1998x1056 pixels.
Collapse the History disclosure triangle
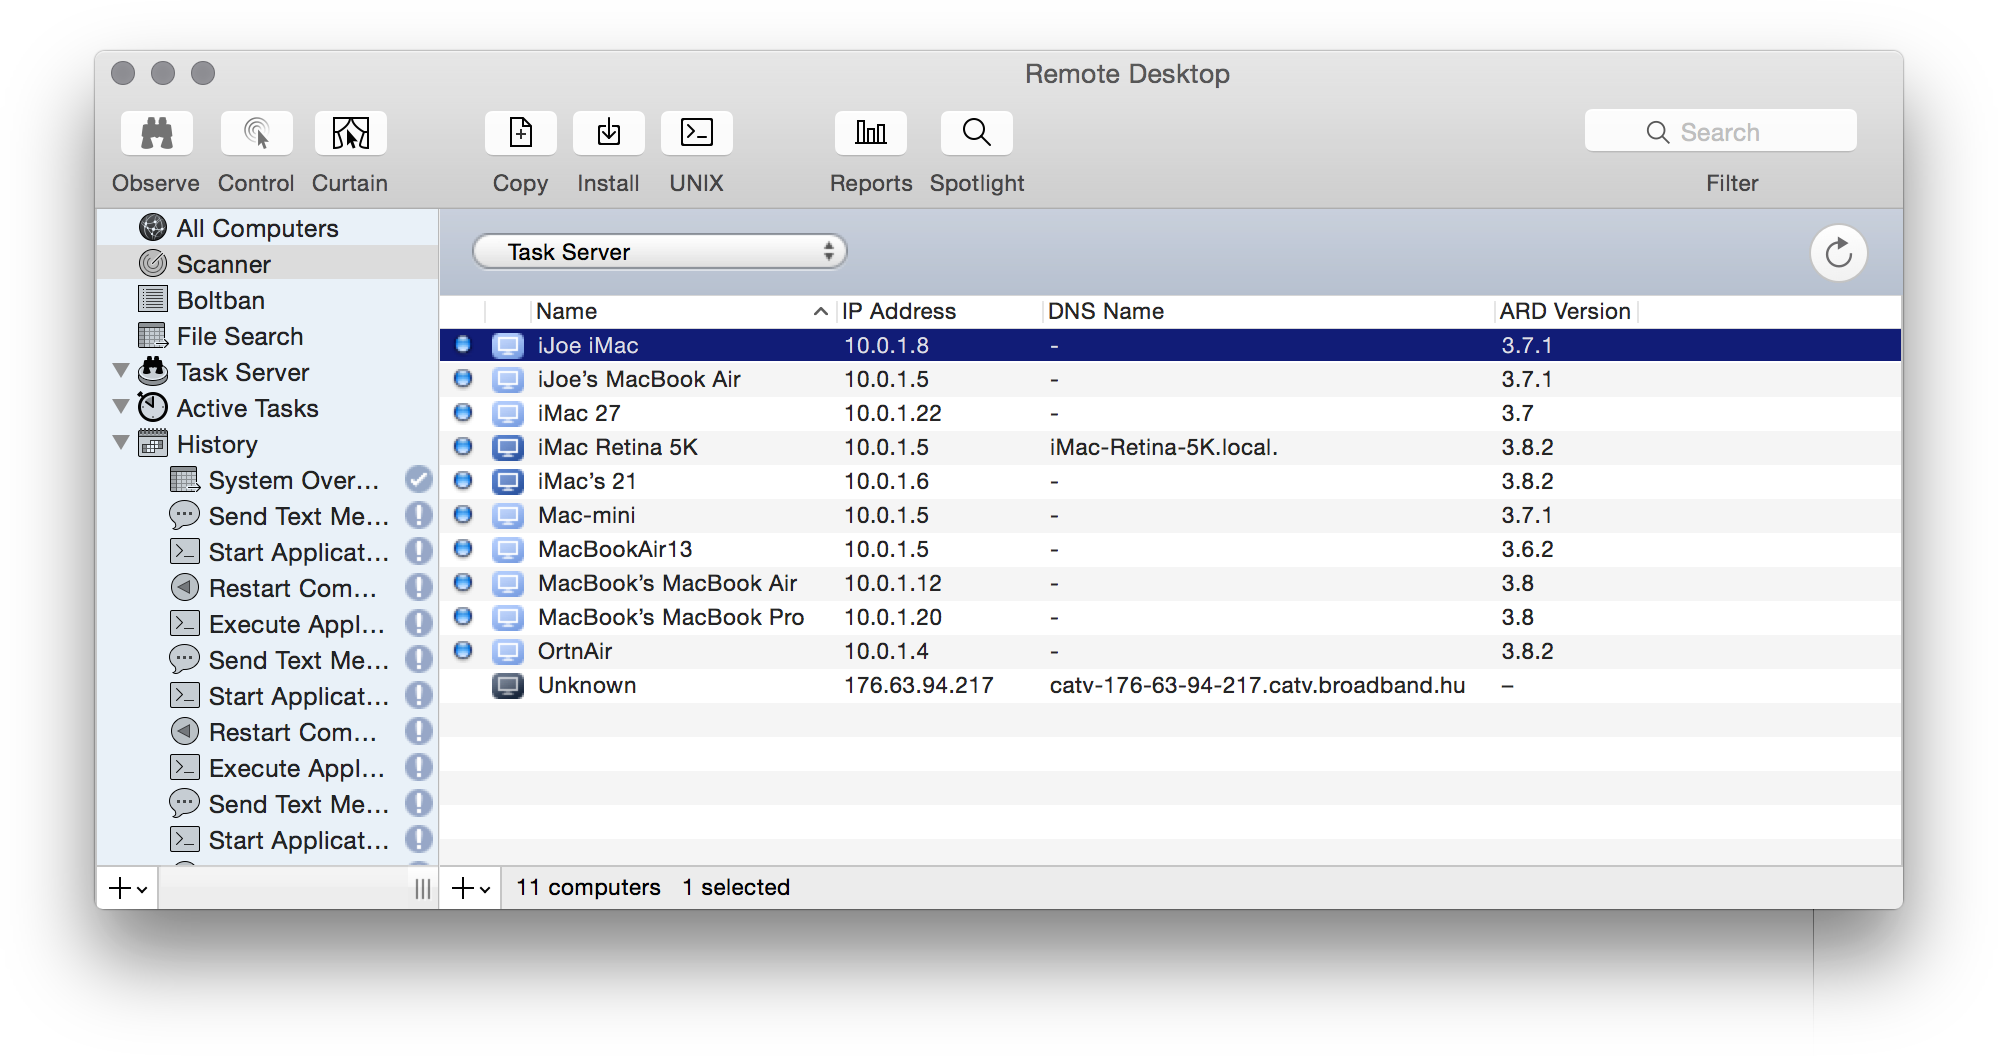[121, 443]
